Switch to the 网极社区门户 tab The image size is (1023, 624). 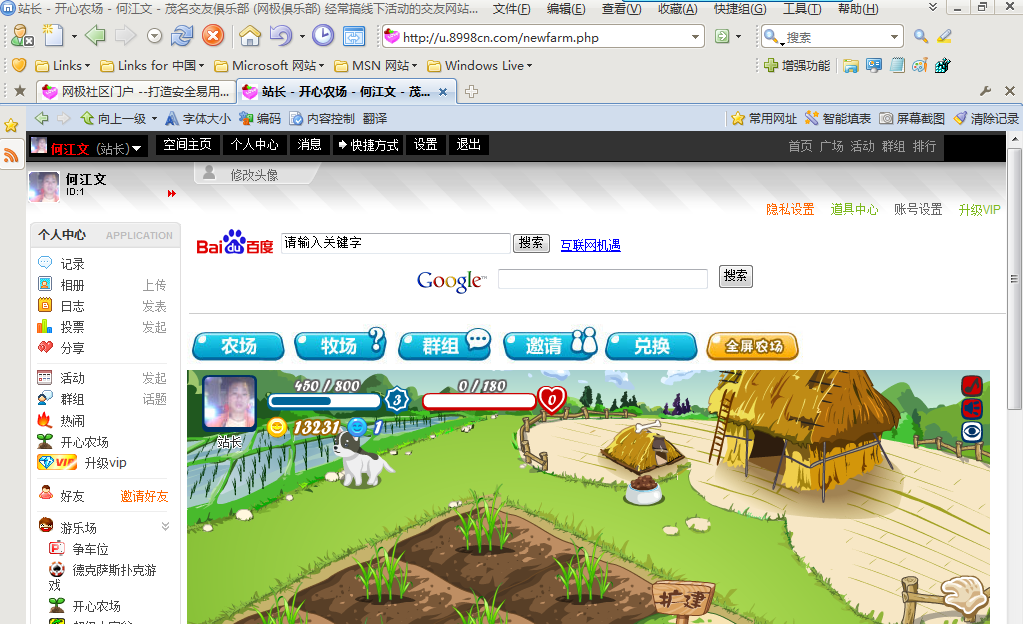click(136, 92)
